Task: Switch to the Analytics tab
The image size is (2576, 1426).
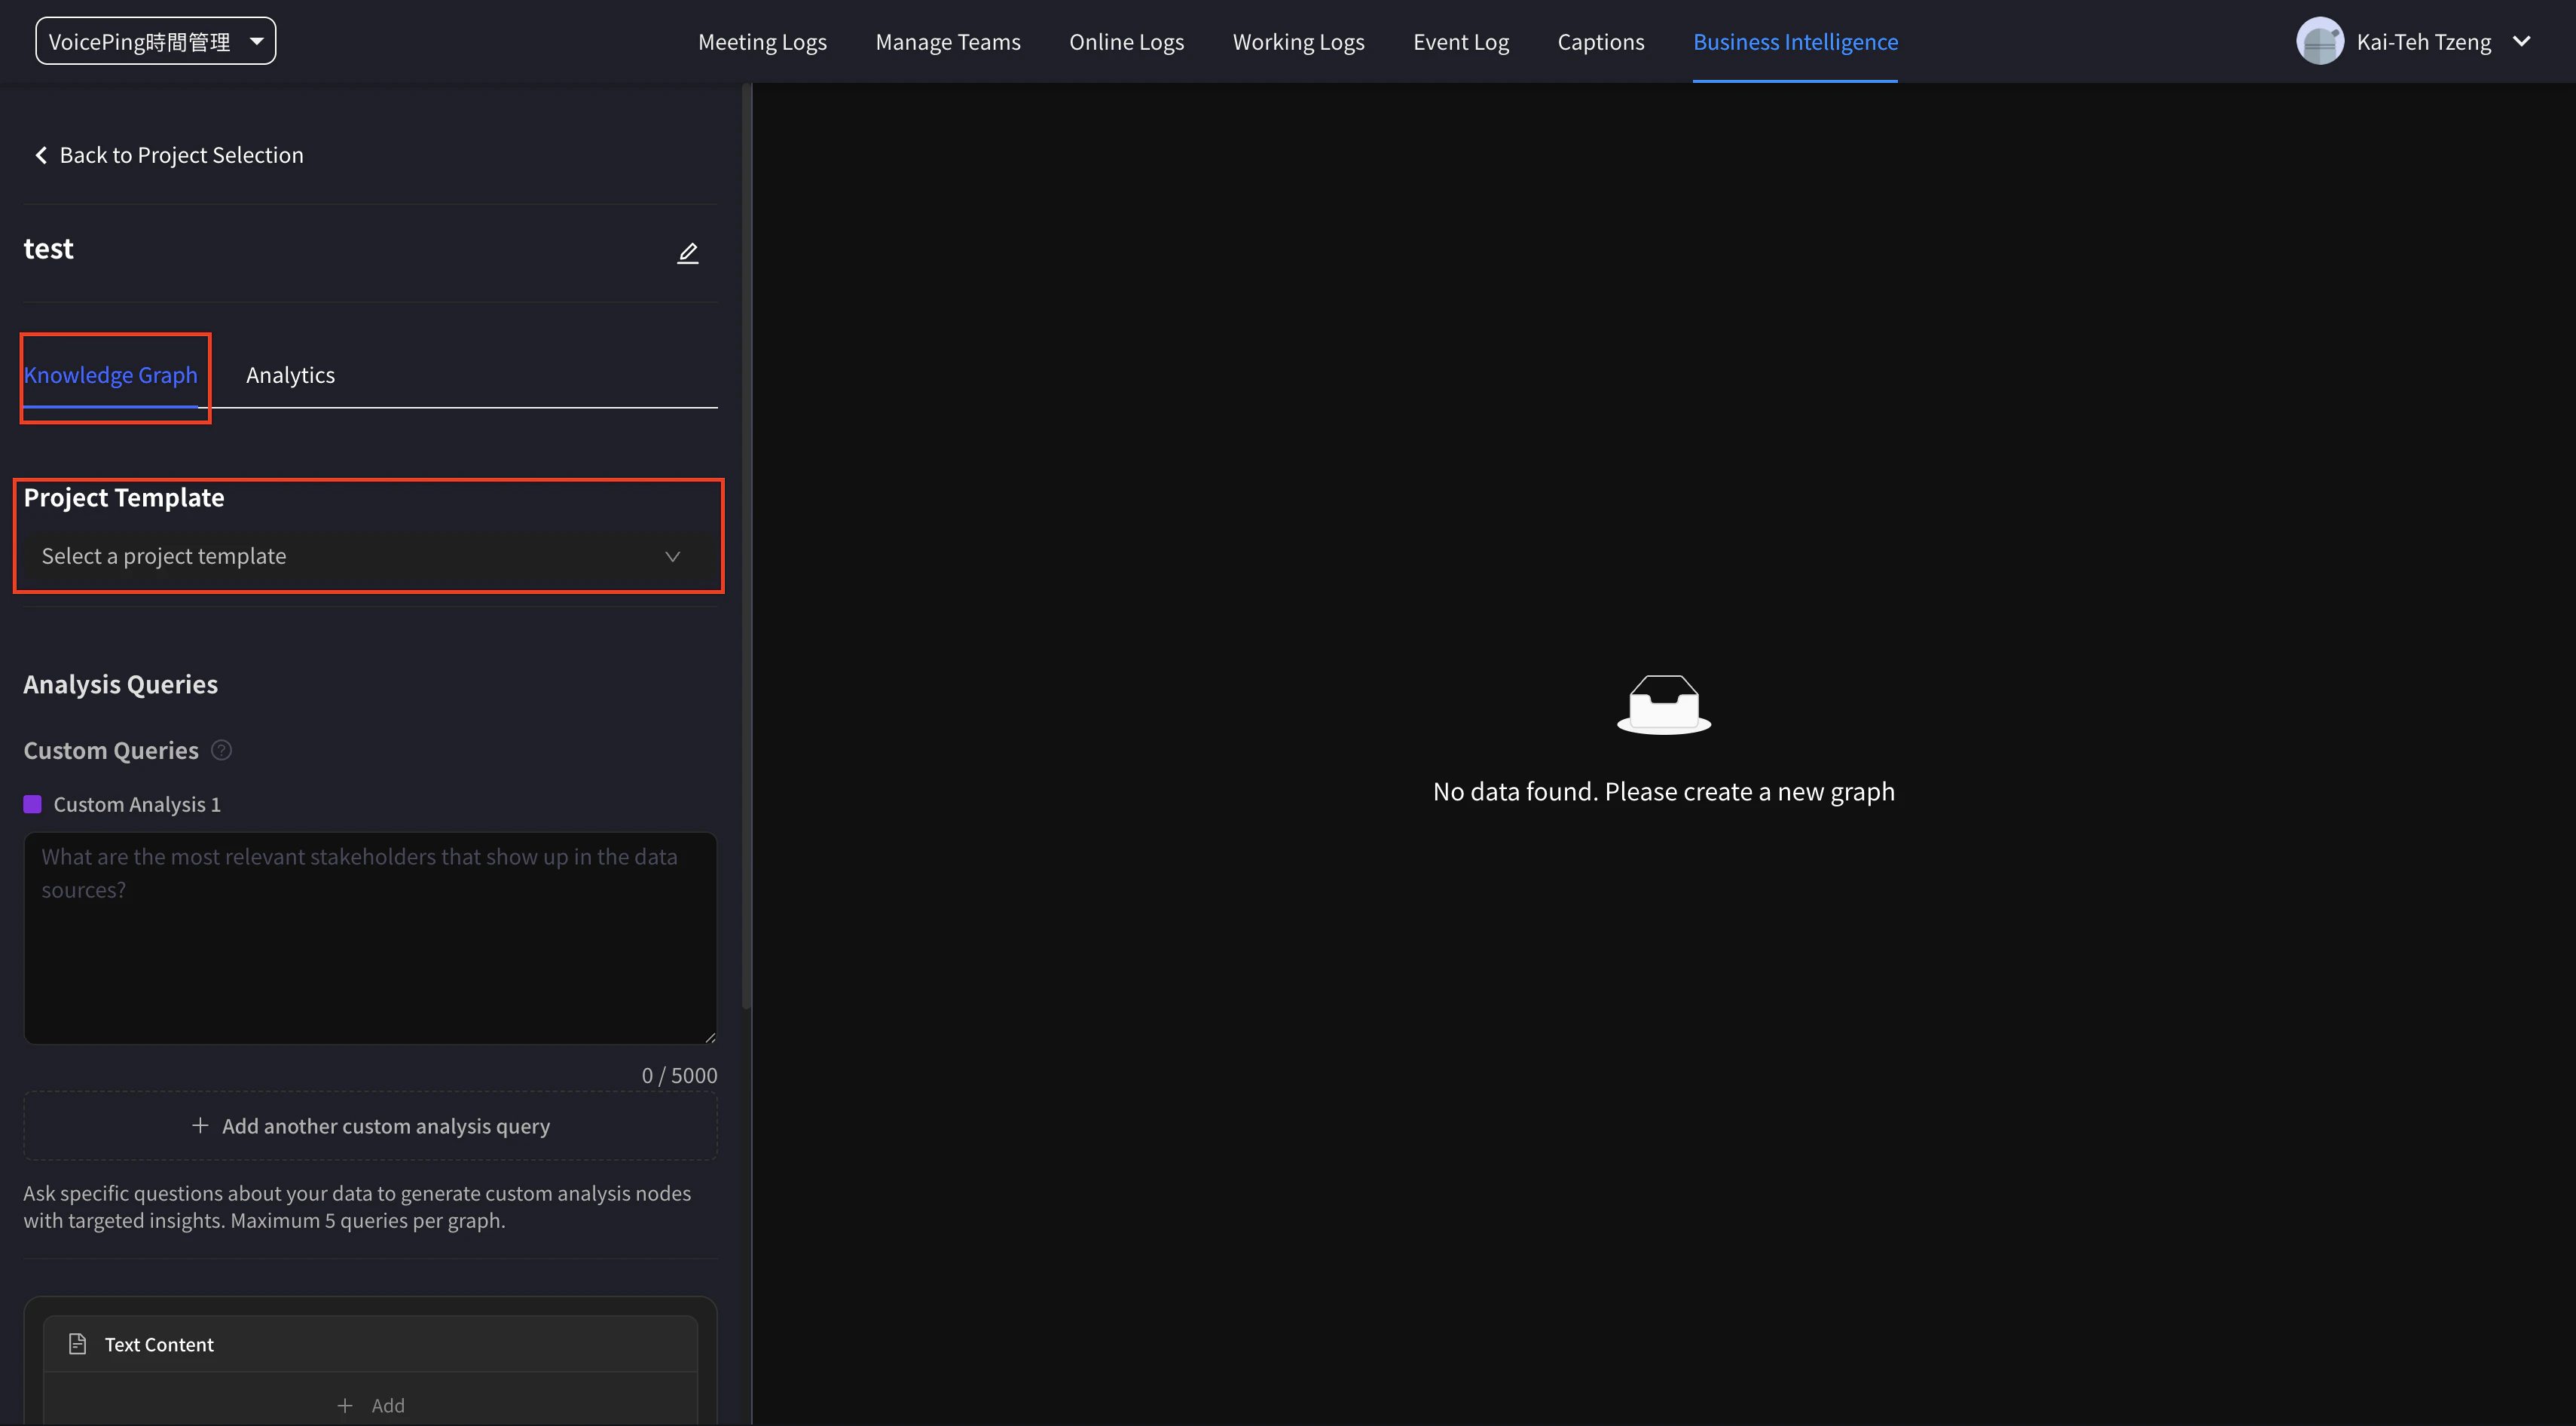Action: click(x=290, y=375)
